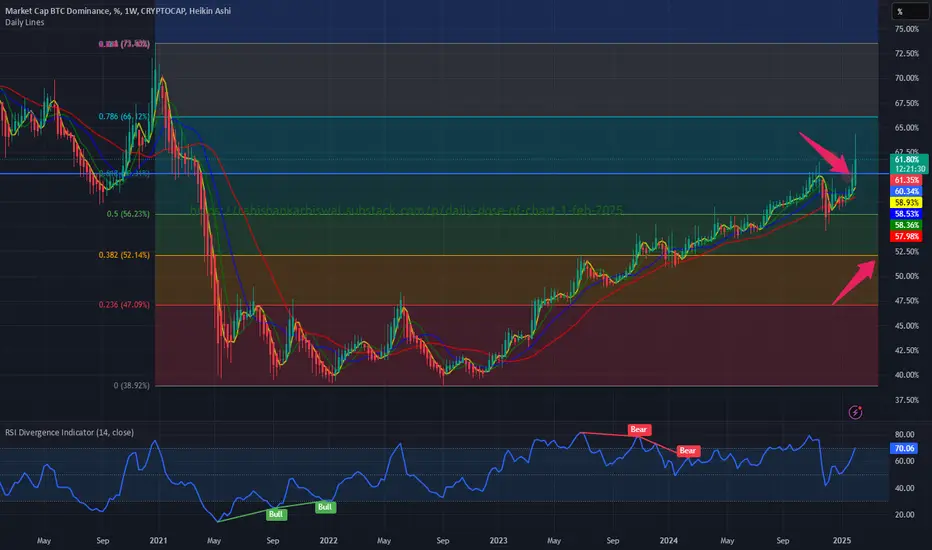
Task: Click the 2024 time axis label
Action: (x=668, y=540)
